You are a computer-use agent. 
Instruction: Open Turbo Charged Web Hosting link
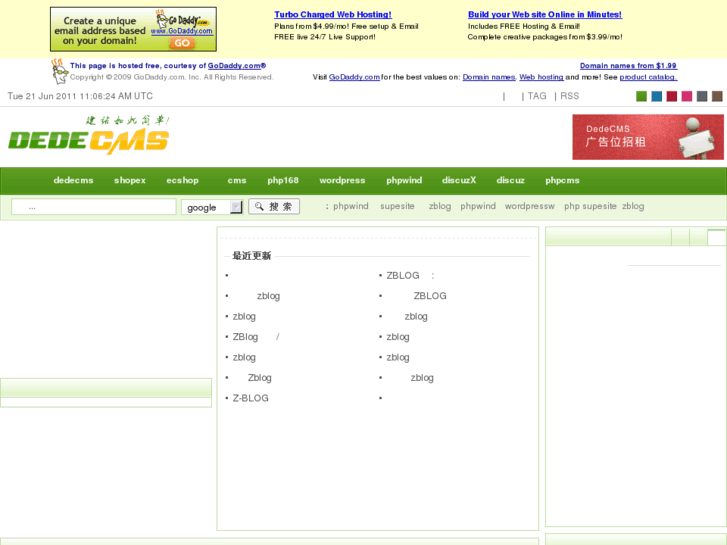(x=333, y=15)
